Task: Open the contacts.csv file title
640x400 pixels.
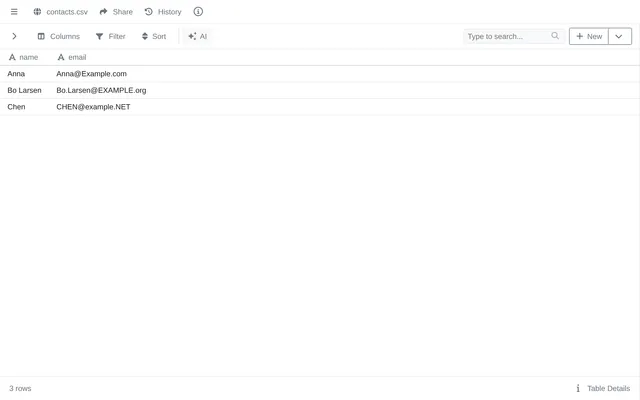Action: pyautogui.click(x=67, y=12)
